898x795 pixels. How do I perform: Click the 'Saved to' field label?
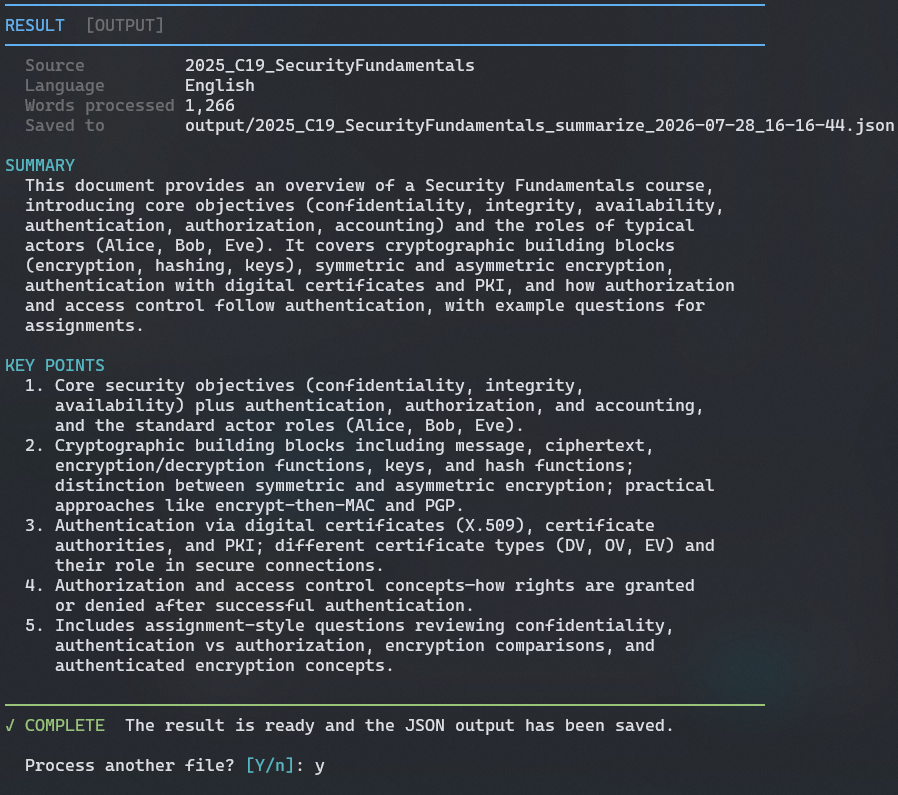[65, 126]
